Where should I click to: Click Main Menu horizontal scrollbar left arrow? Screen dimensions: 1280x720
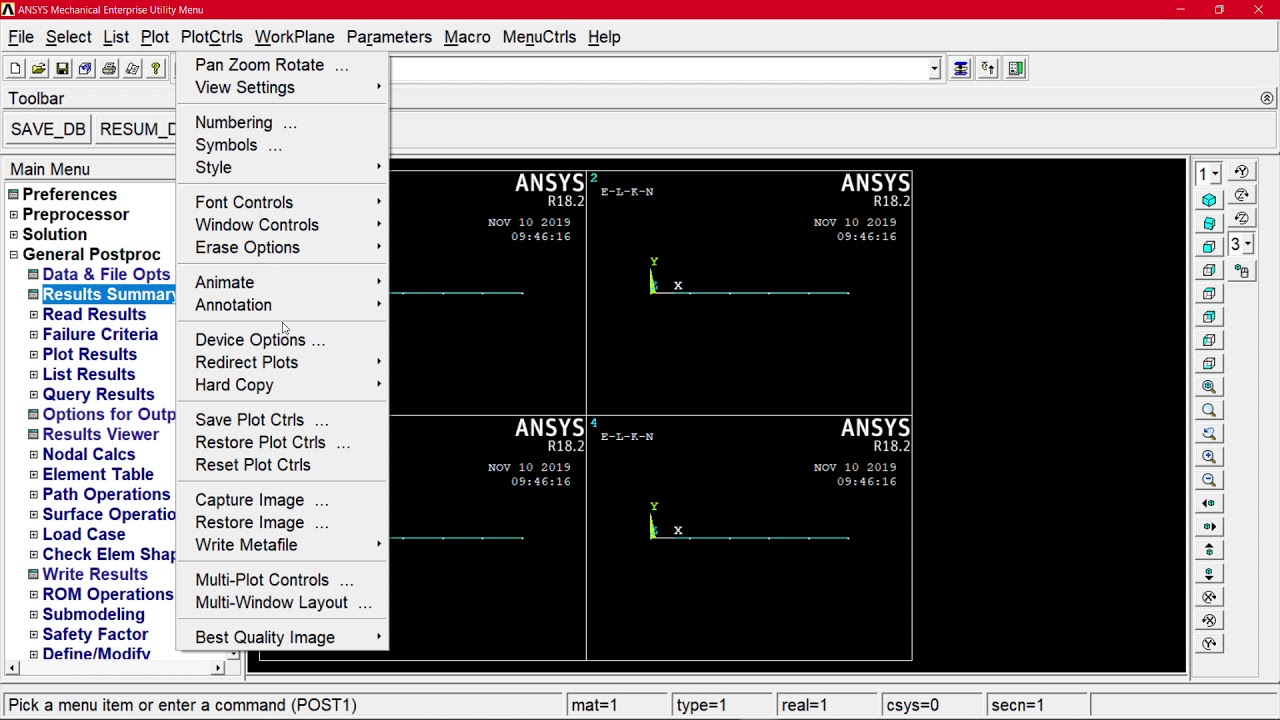pyautogui.click(x=12, y=668)
